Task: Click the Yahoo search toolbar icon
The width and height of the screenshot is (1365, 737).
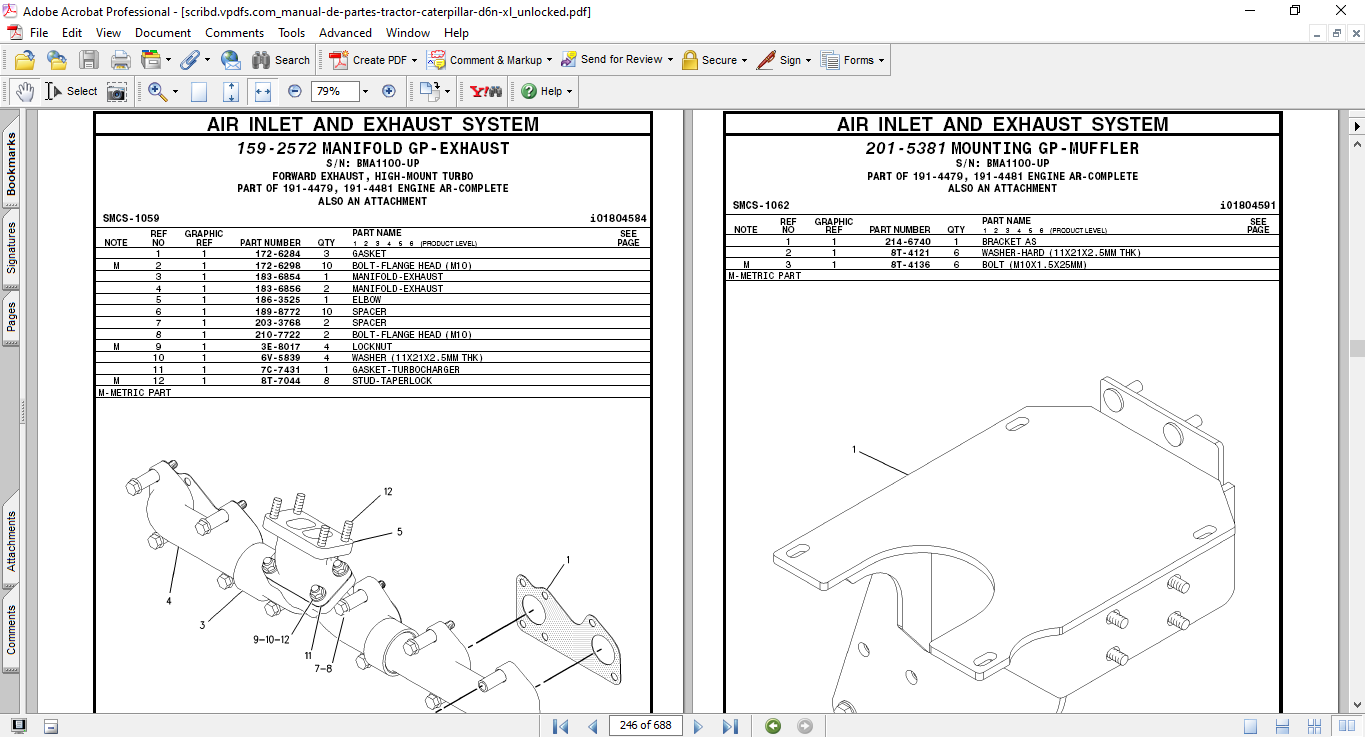Action: click(486, 91)
